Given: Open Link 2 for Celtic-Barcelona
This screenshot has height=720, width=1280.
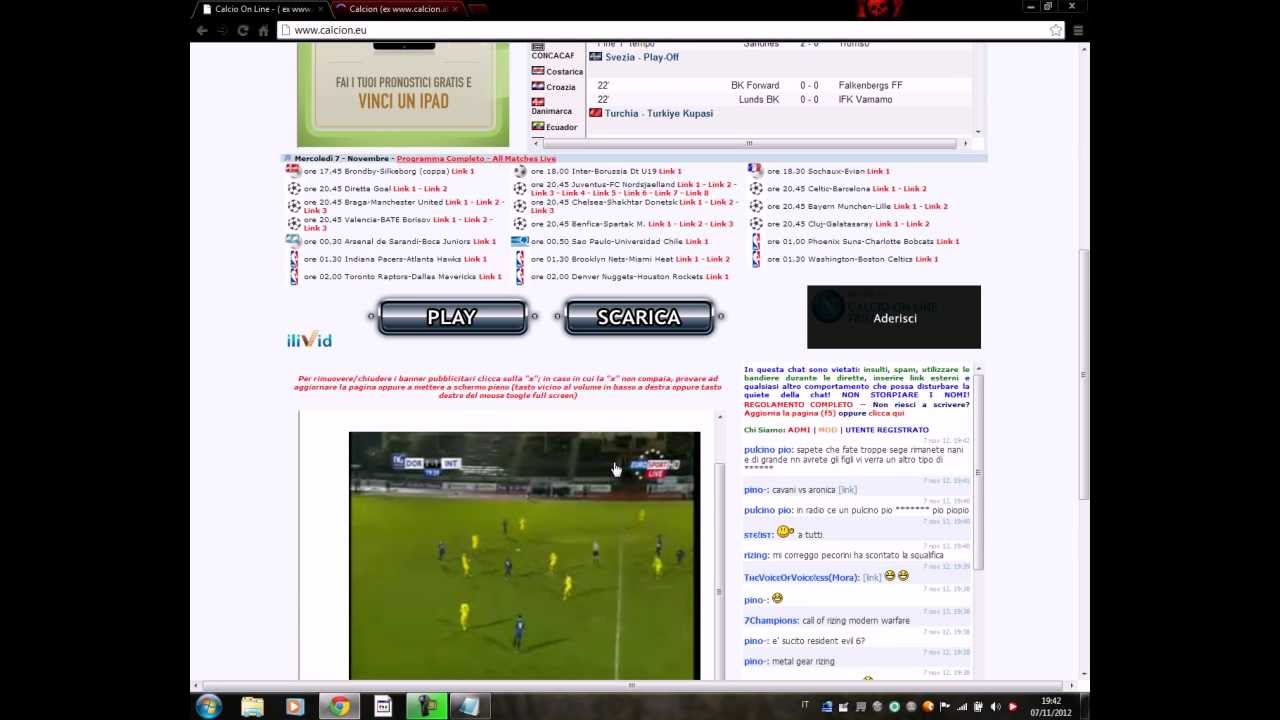Looking at the screenshot, I should coord(915,189).
